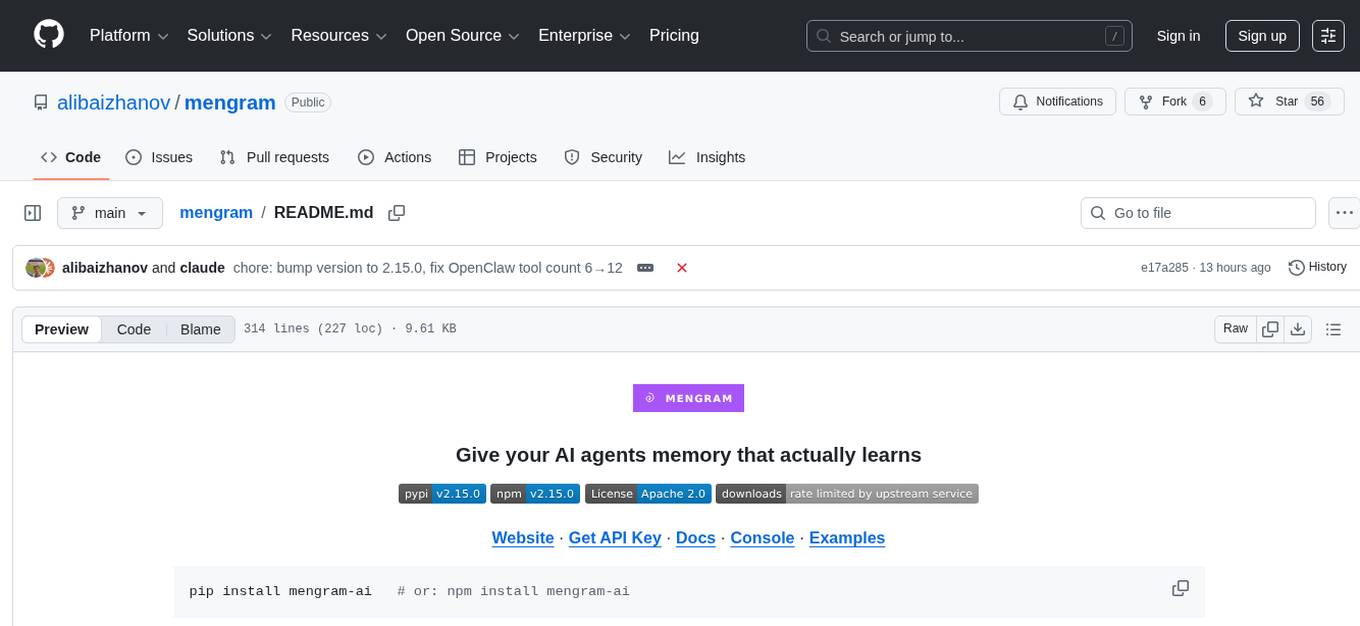This screenshot has width=1360, height=626.
Task: Open the file outline icon near Raw
Action: 1333,328
